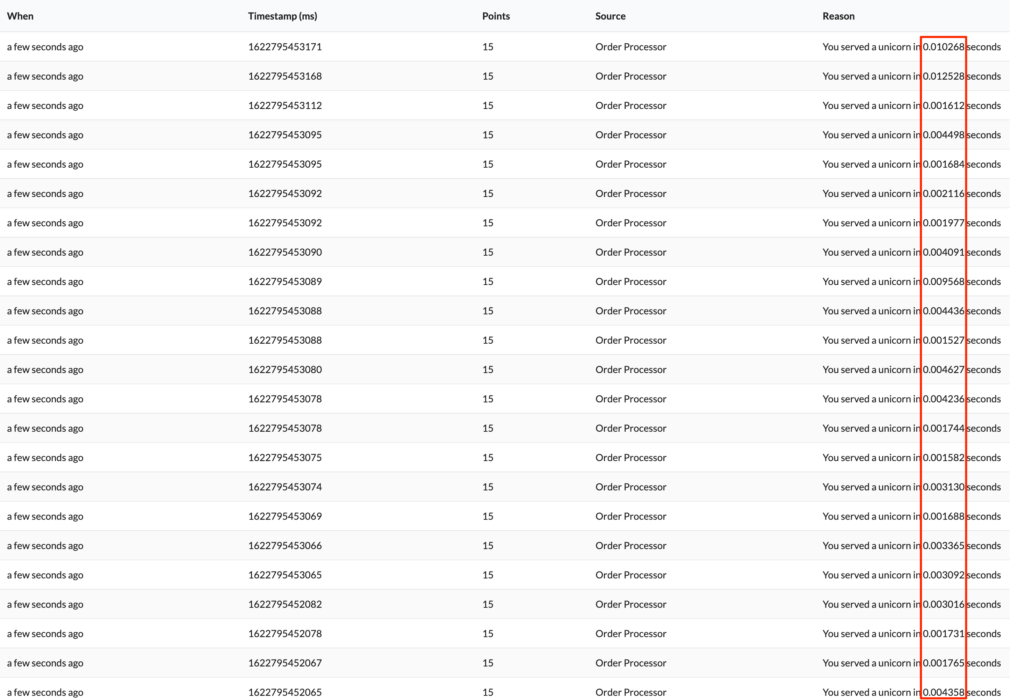Select timestamp 1622795453069 row
1024x700 pixels.
[505, 517]
